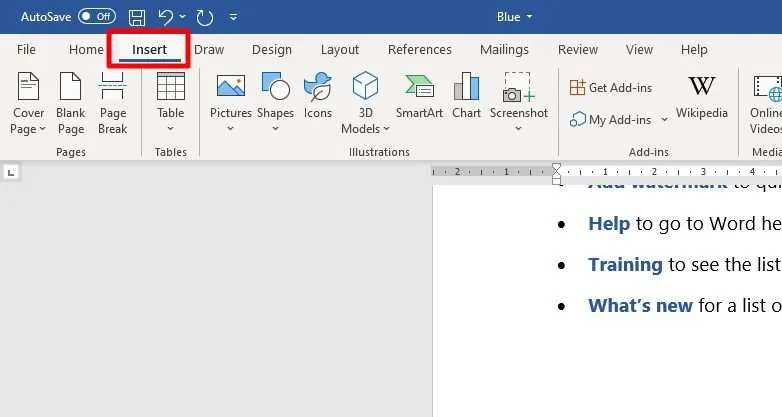The width and height of the screenshot is (782, 417).
Task: Open Customize Quick Access Toolbar dropdown
Action: (233, 17)
